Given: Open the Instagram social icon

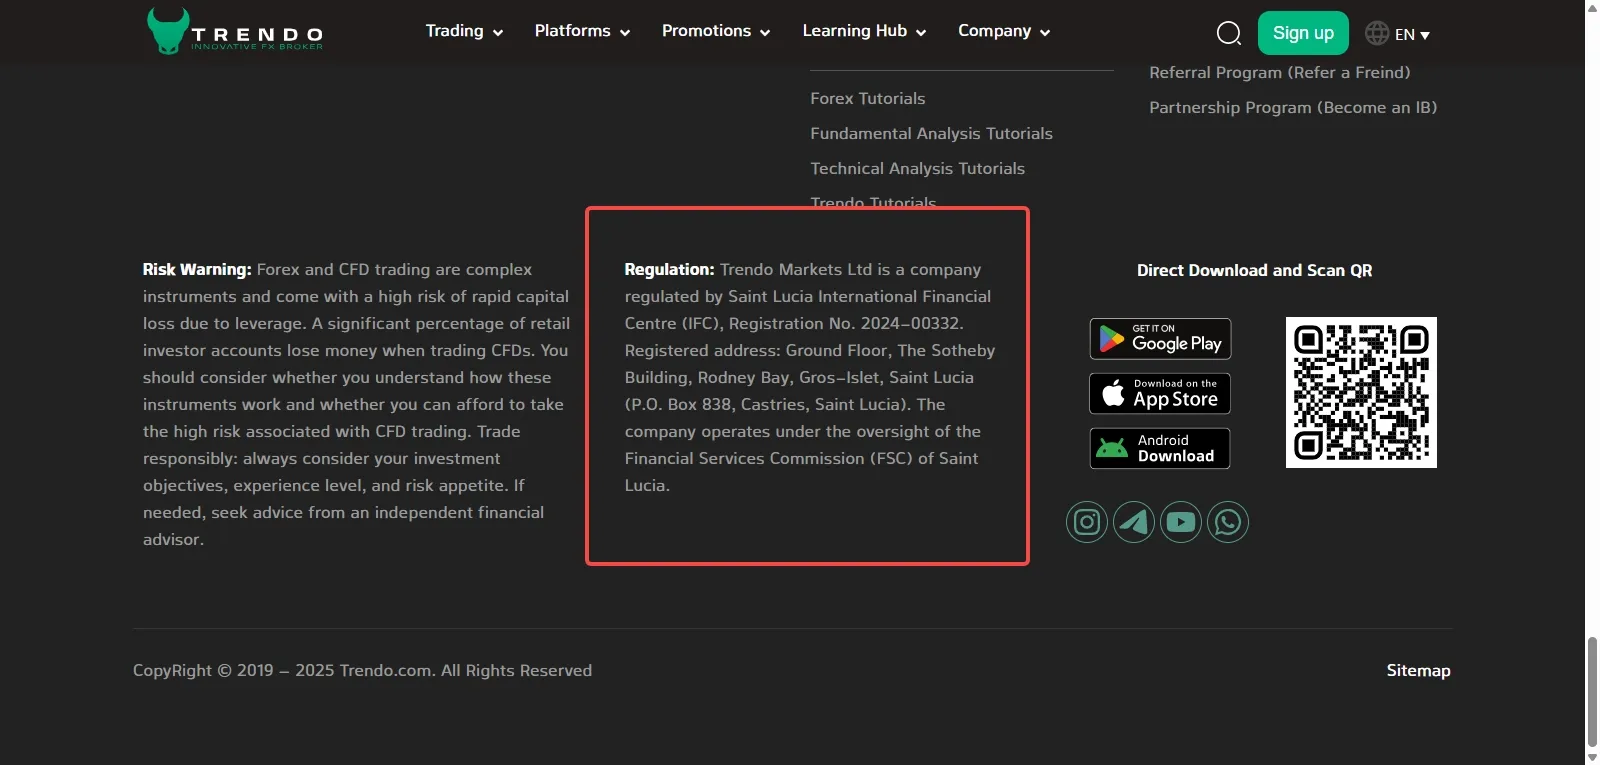Looking at the screenshot, I should [1087, 522].
